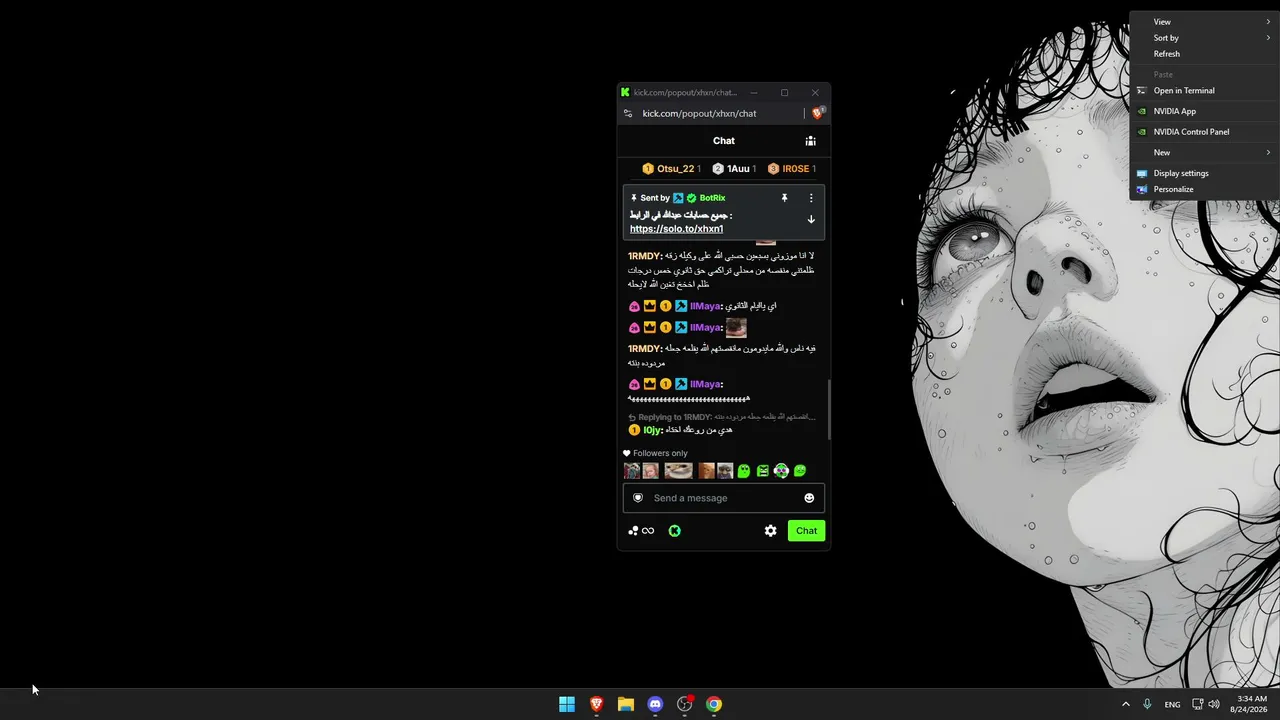Open Google Chrome from the taskbar
1280x720 pixels.
(x=714, y=704)
